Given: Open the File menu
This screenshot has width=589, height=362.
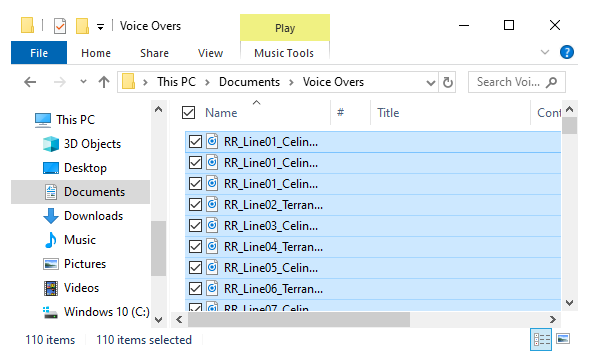Looking at the screenshot, I should click(x=39, y=53).
